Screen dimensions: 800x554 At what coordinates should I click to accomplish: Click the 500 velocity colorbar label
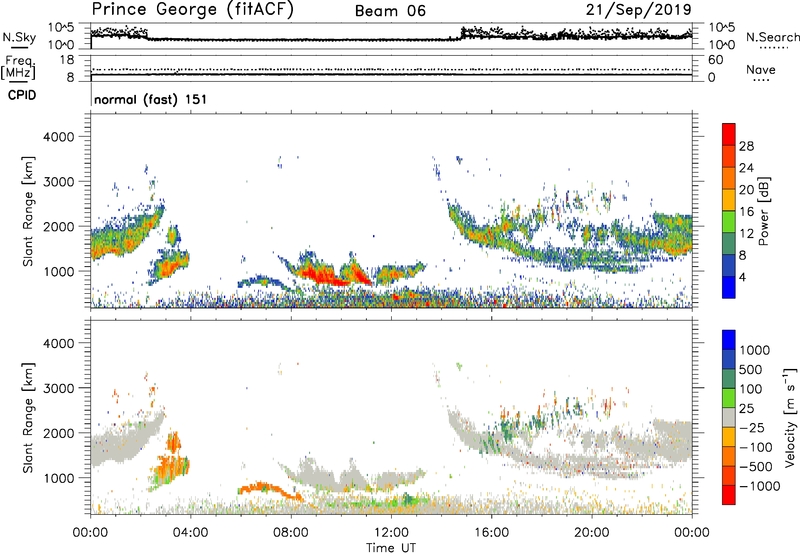tap(751, 369)
